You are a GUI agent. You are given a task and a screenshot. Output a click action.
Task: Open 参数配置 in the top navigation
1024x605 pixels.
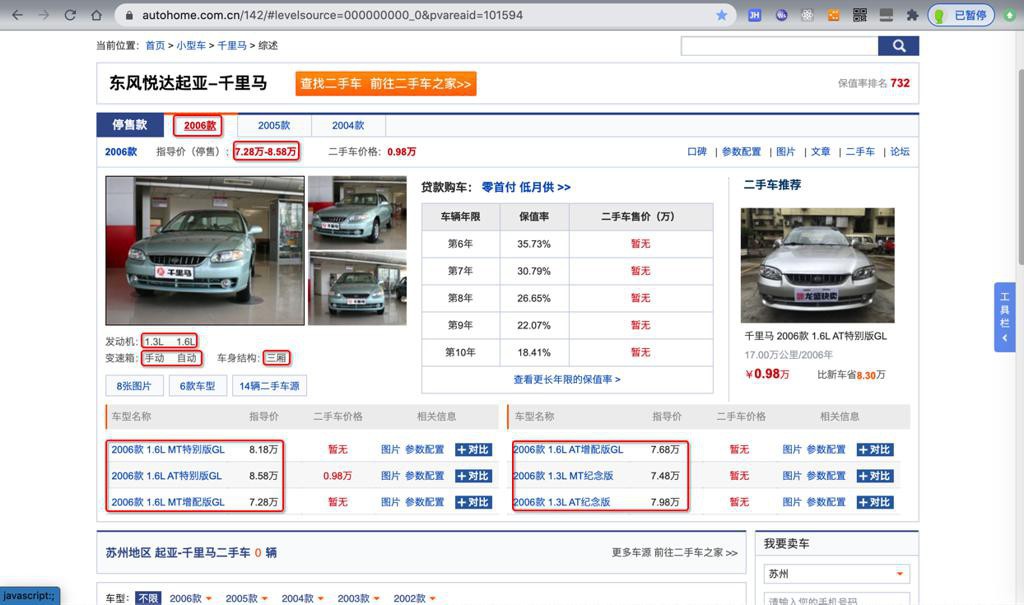point(741,152)
